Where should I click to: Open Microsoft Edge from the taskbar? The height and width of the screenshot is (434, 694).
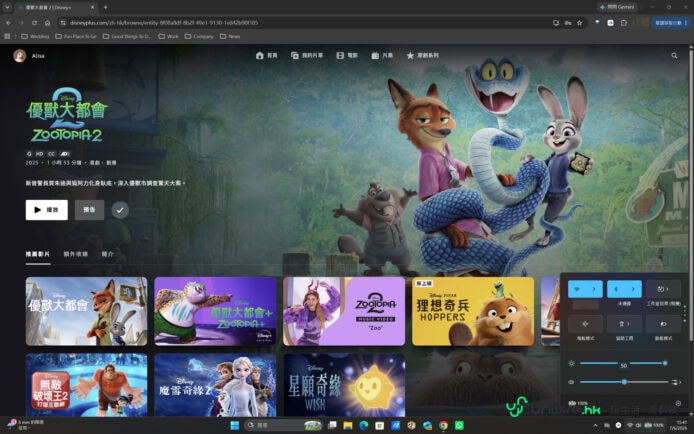point(364,426)
